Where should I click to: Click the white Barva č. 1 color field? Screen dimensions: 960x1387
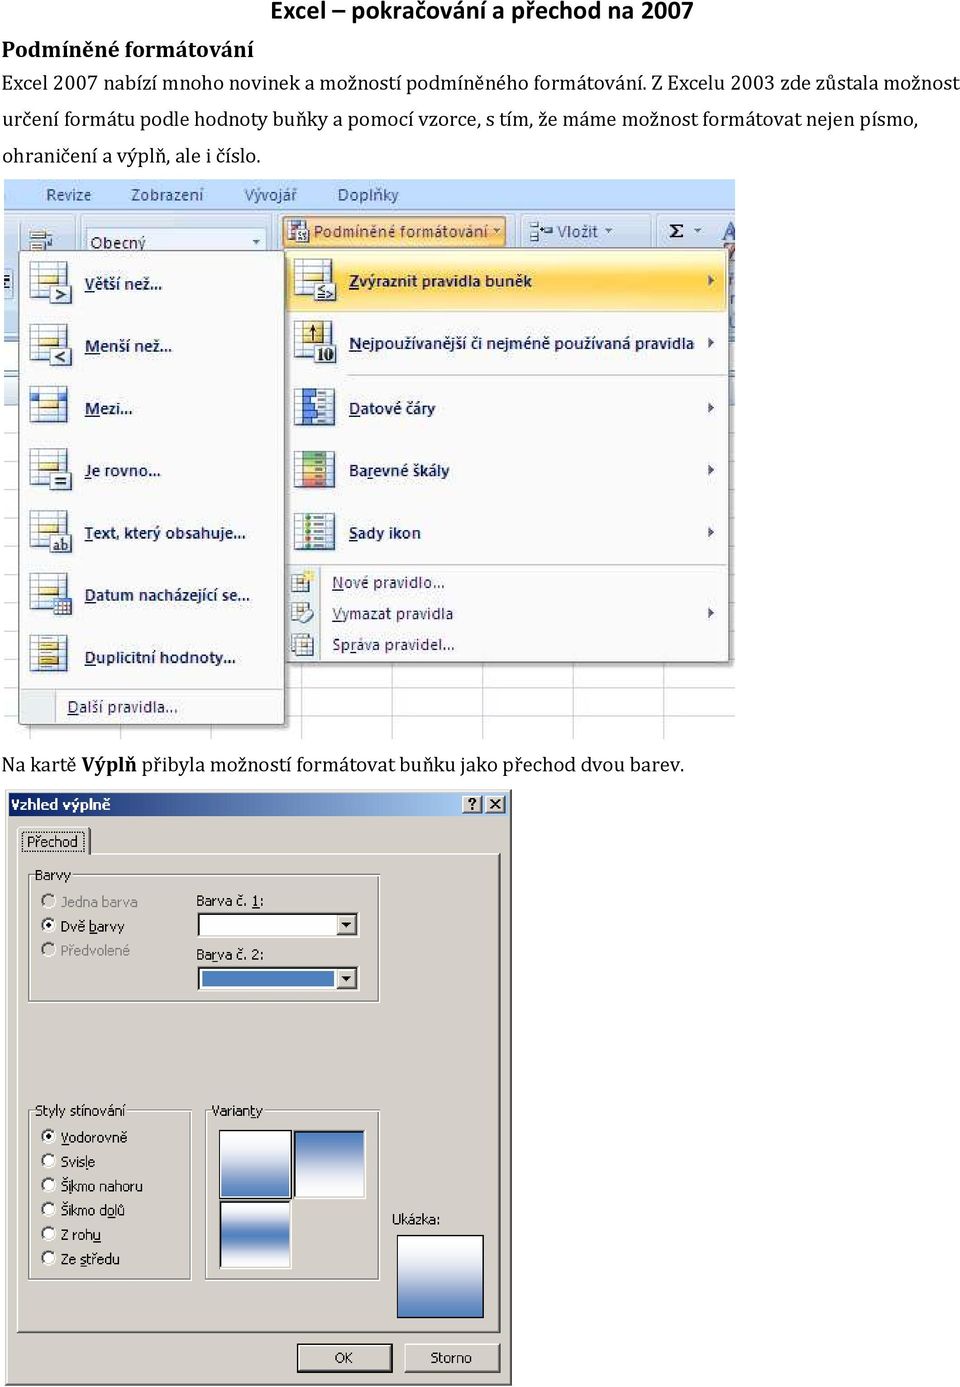click(x=268, y=925)
